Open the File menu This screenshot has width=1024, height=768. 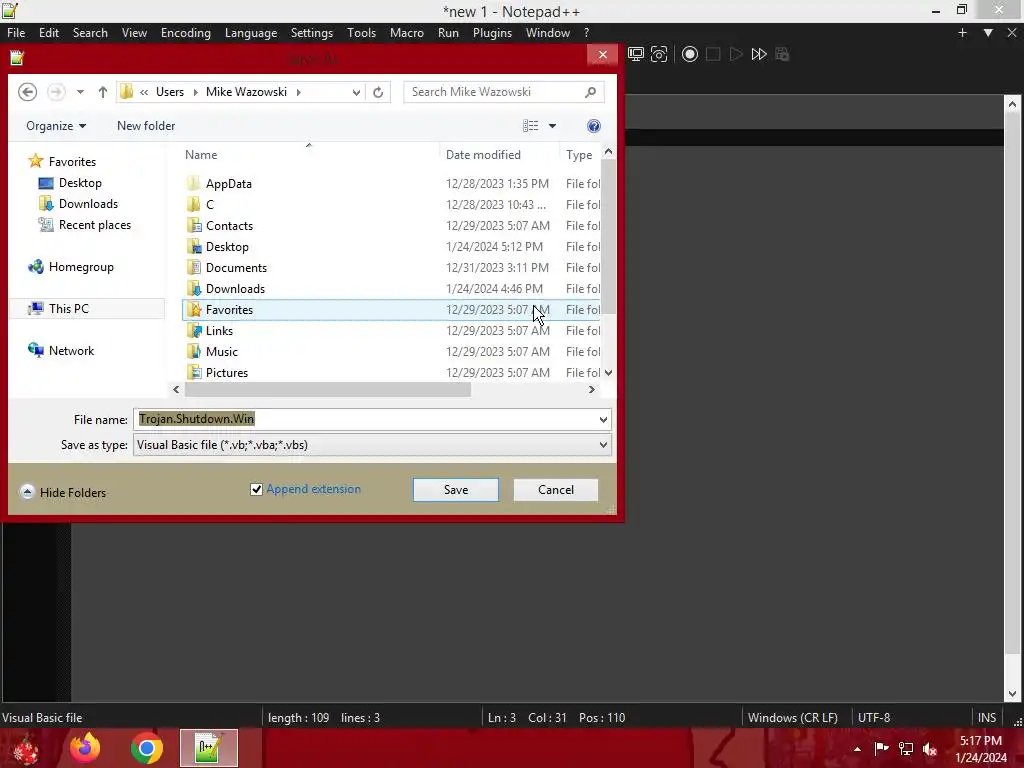click(x=16, y=33)
